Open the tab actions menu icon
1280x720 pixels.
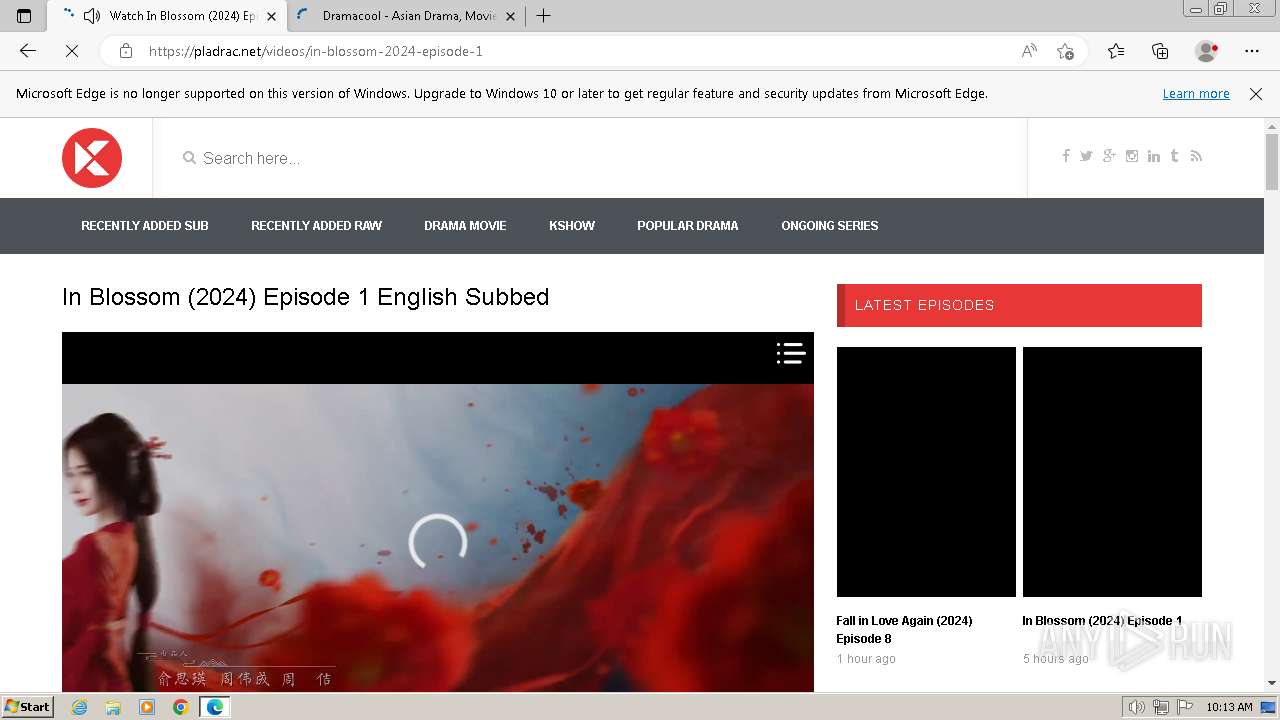[x=24, y=16]
